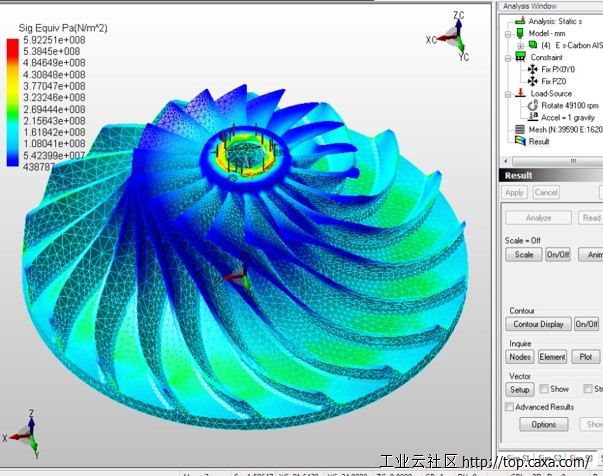
Task: Click the green Constraint node icon
Action: (520, 57)
